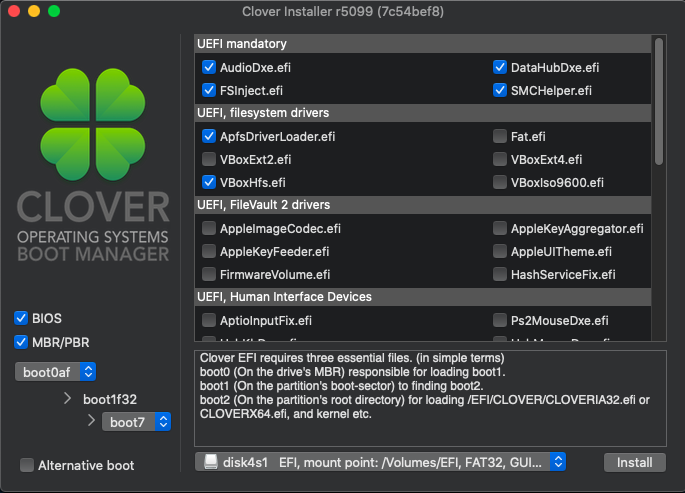
Task: Click the disk drive icon for disk4s1
Action: [x=211, y=462]
